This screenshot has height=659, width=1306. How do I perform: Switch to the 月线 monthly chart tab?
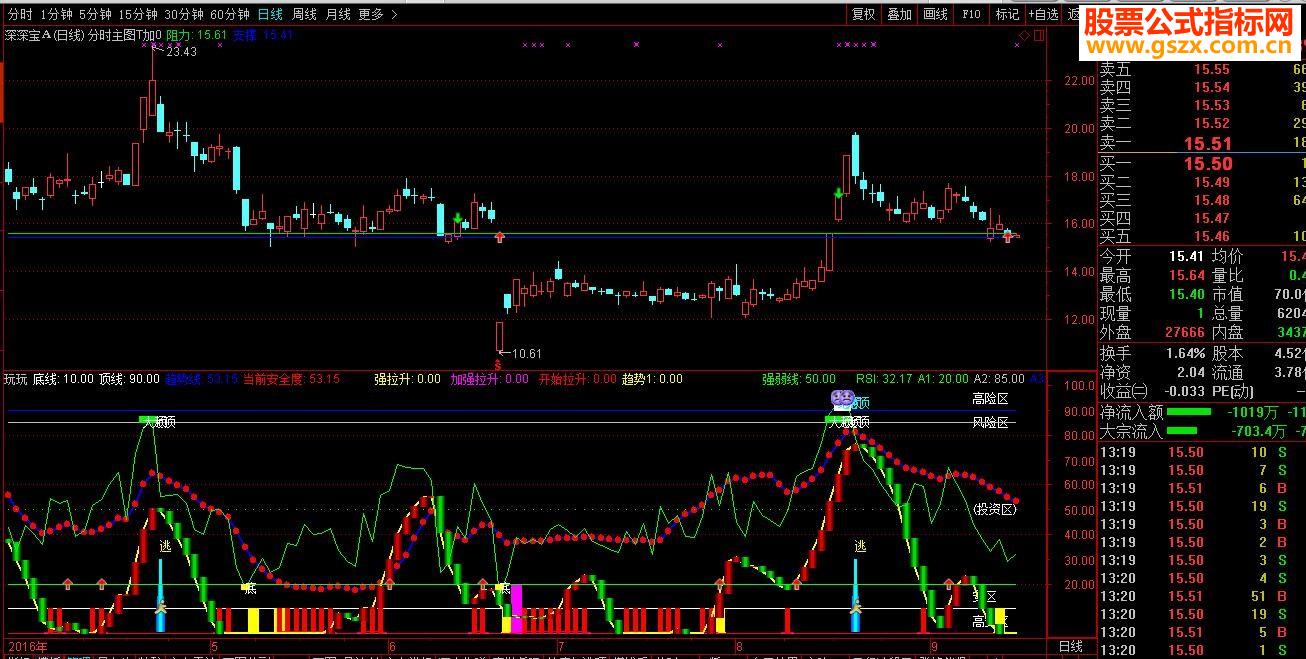point(338,14)
